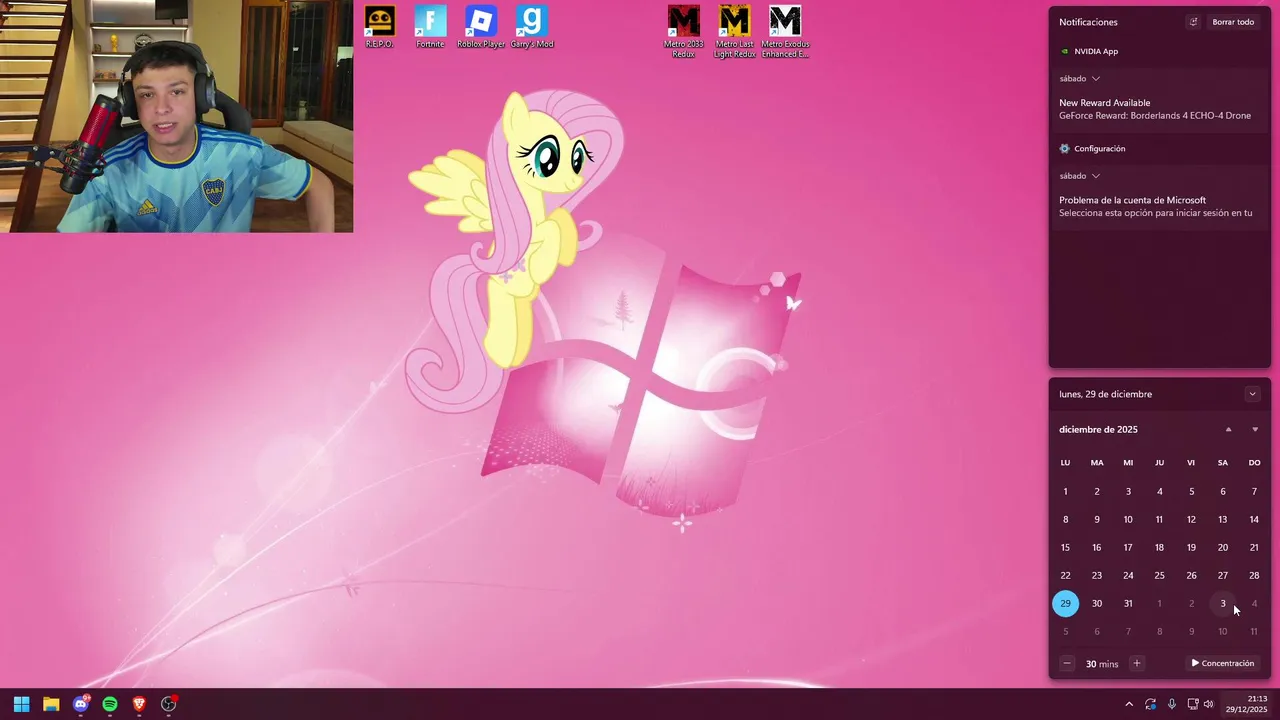Image resolution: width=1280 pixels, height=720 pixels.
Task: Select December 25 in the calendar
Action: pos(1159,575)
